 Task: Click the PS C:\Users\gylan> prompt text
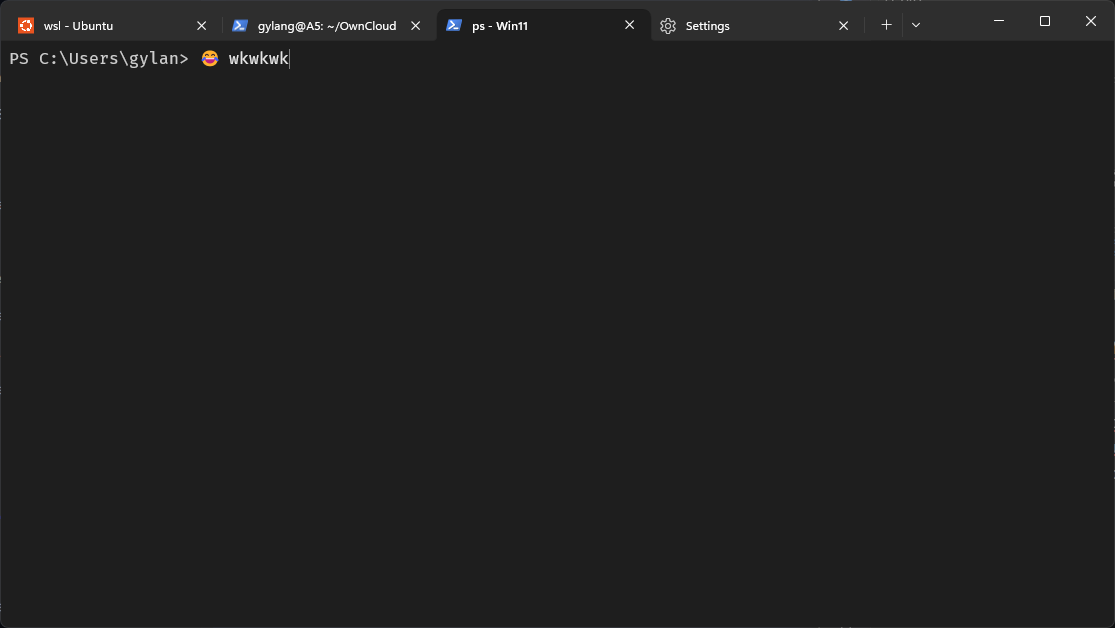98,59
